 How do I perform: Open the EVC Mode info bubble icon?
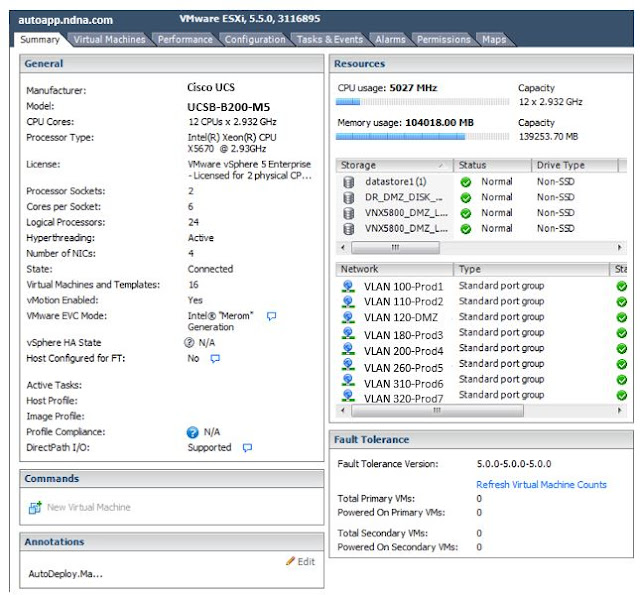[x=271, y=316]
